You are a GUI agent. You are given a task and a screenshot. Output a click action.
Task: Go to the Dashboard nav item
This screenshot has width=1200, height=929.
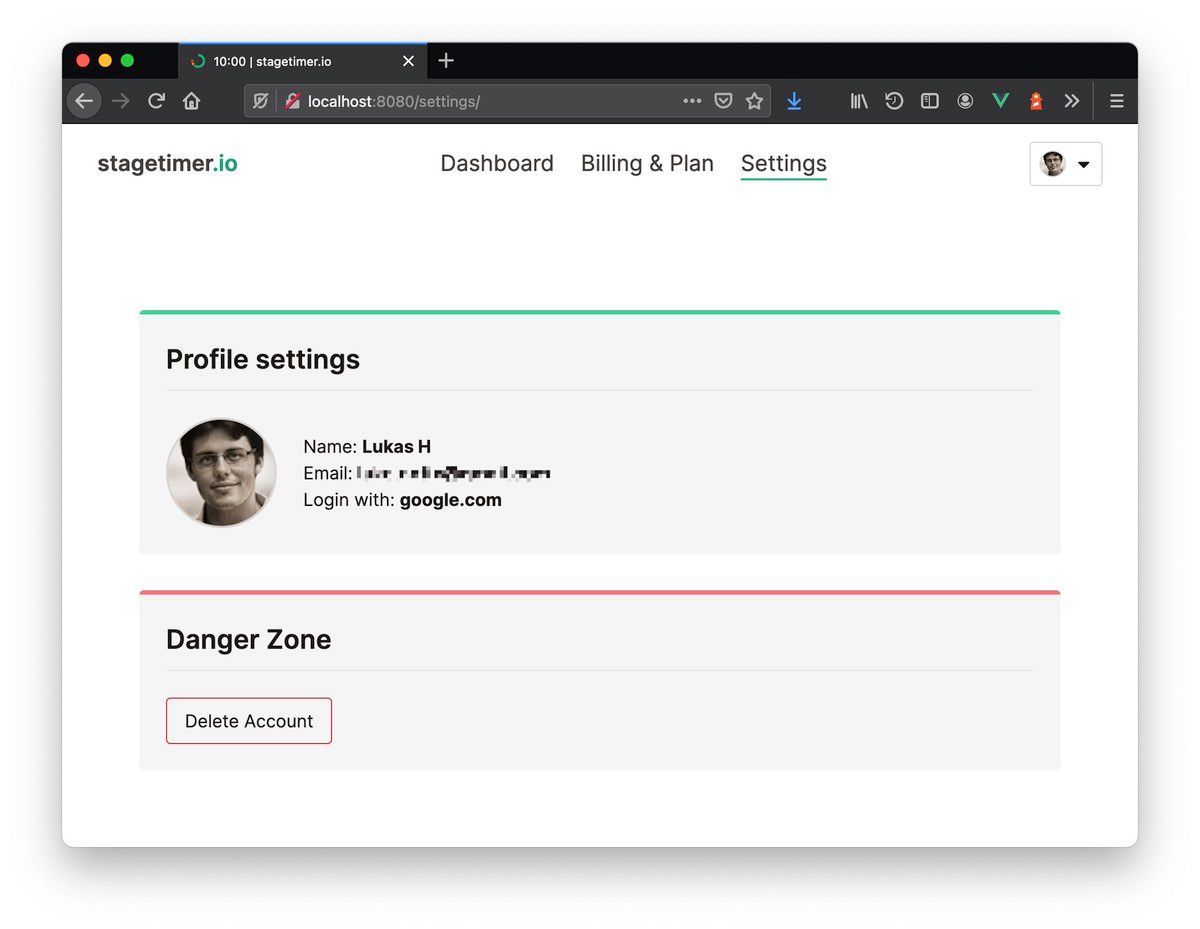pos(497,164)
